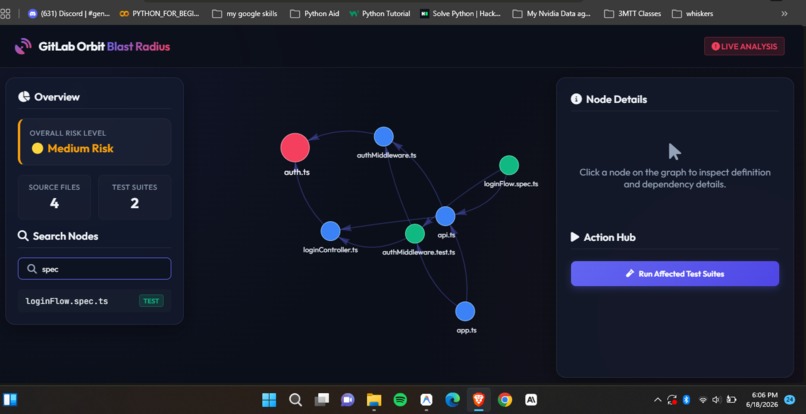Open Windows taskbar search
The height and width of the screenshot is (414, 806).
point(295,400)
